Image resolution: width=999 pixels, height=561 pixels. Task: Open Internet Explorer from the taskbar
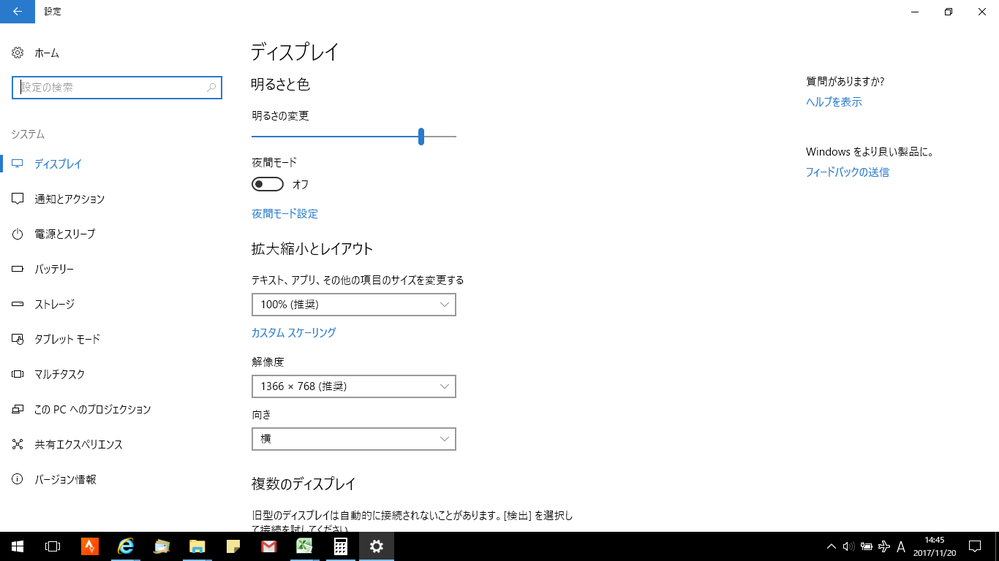point(126,546)
